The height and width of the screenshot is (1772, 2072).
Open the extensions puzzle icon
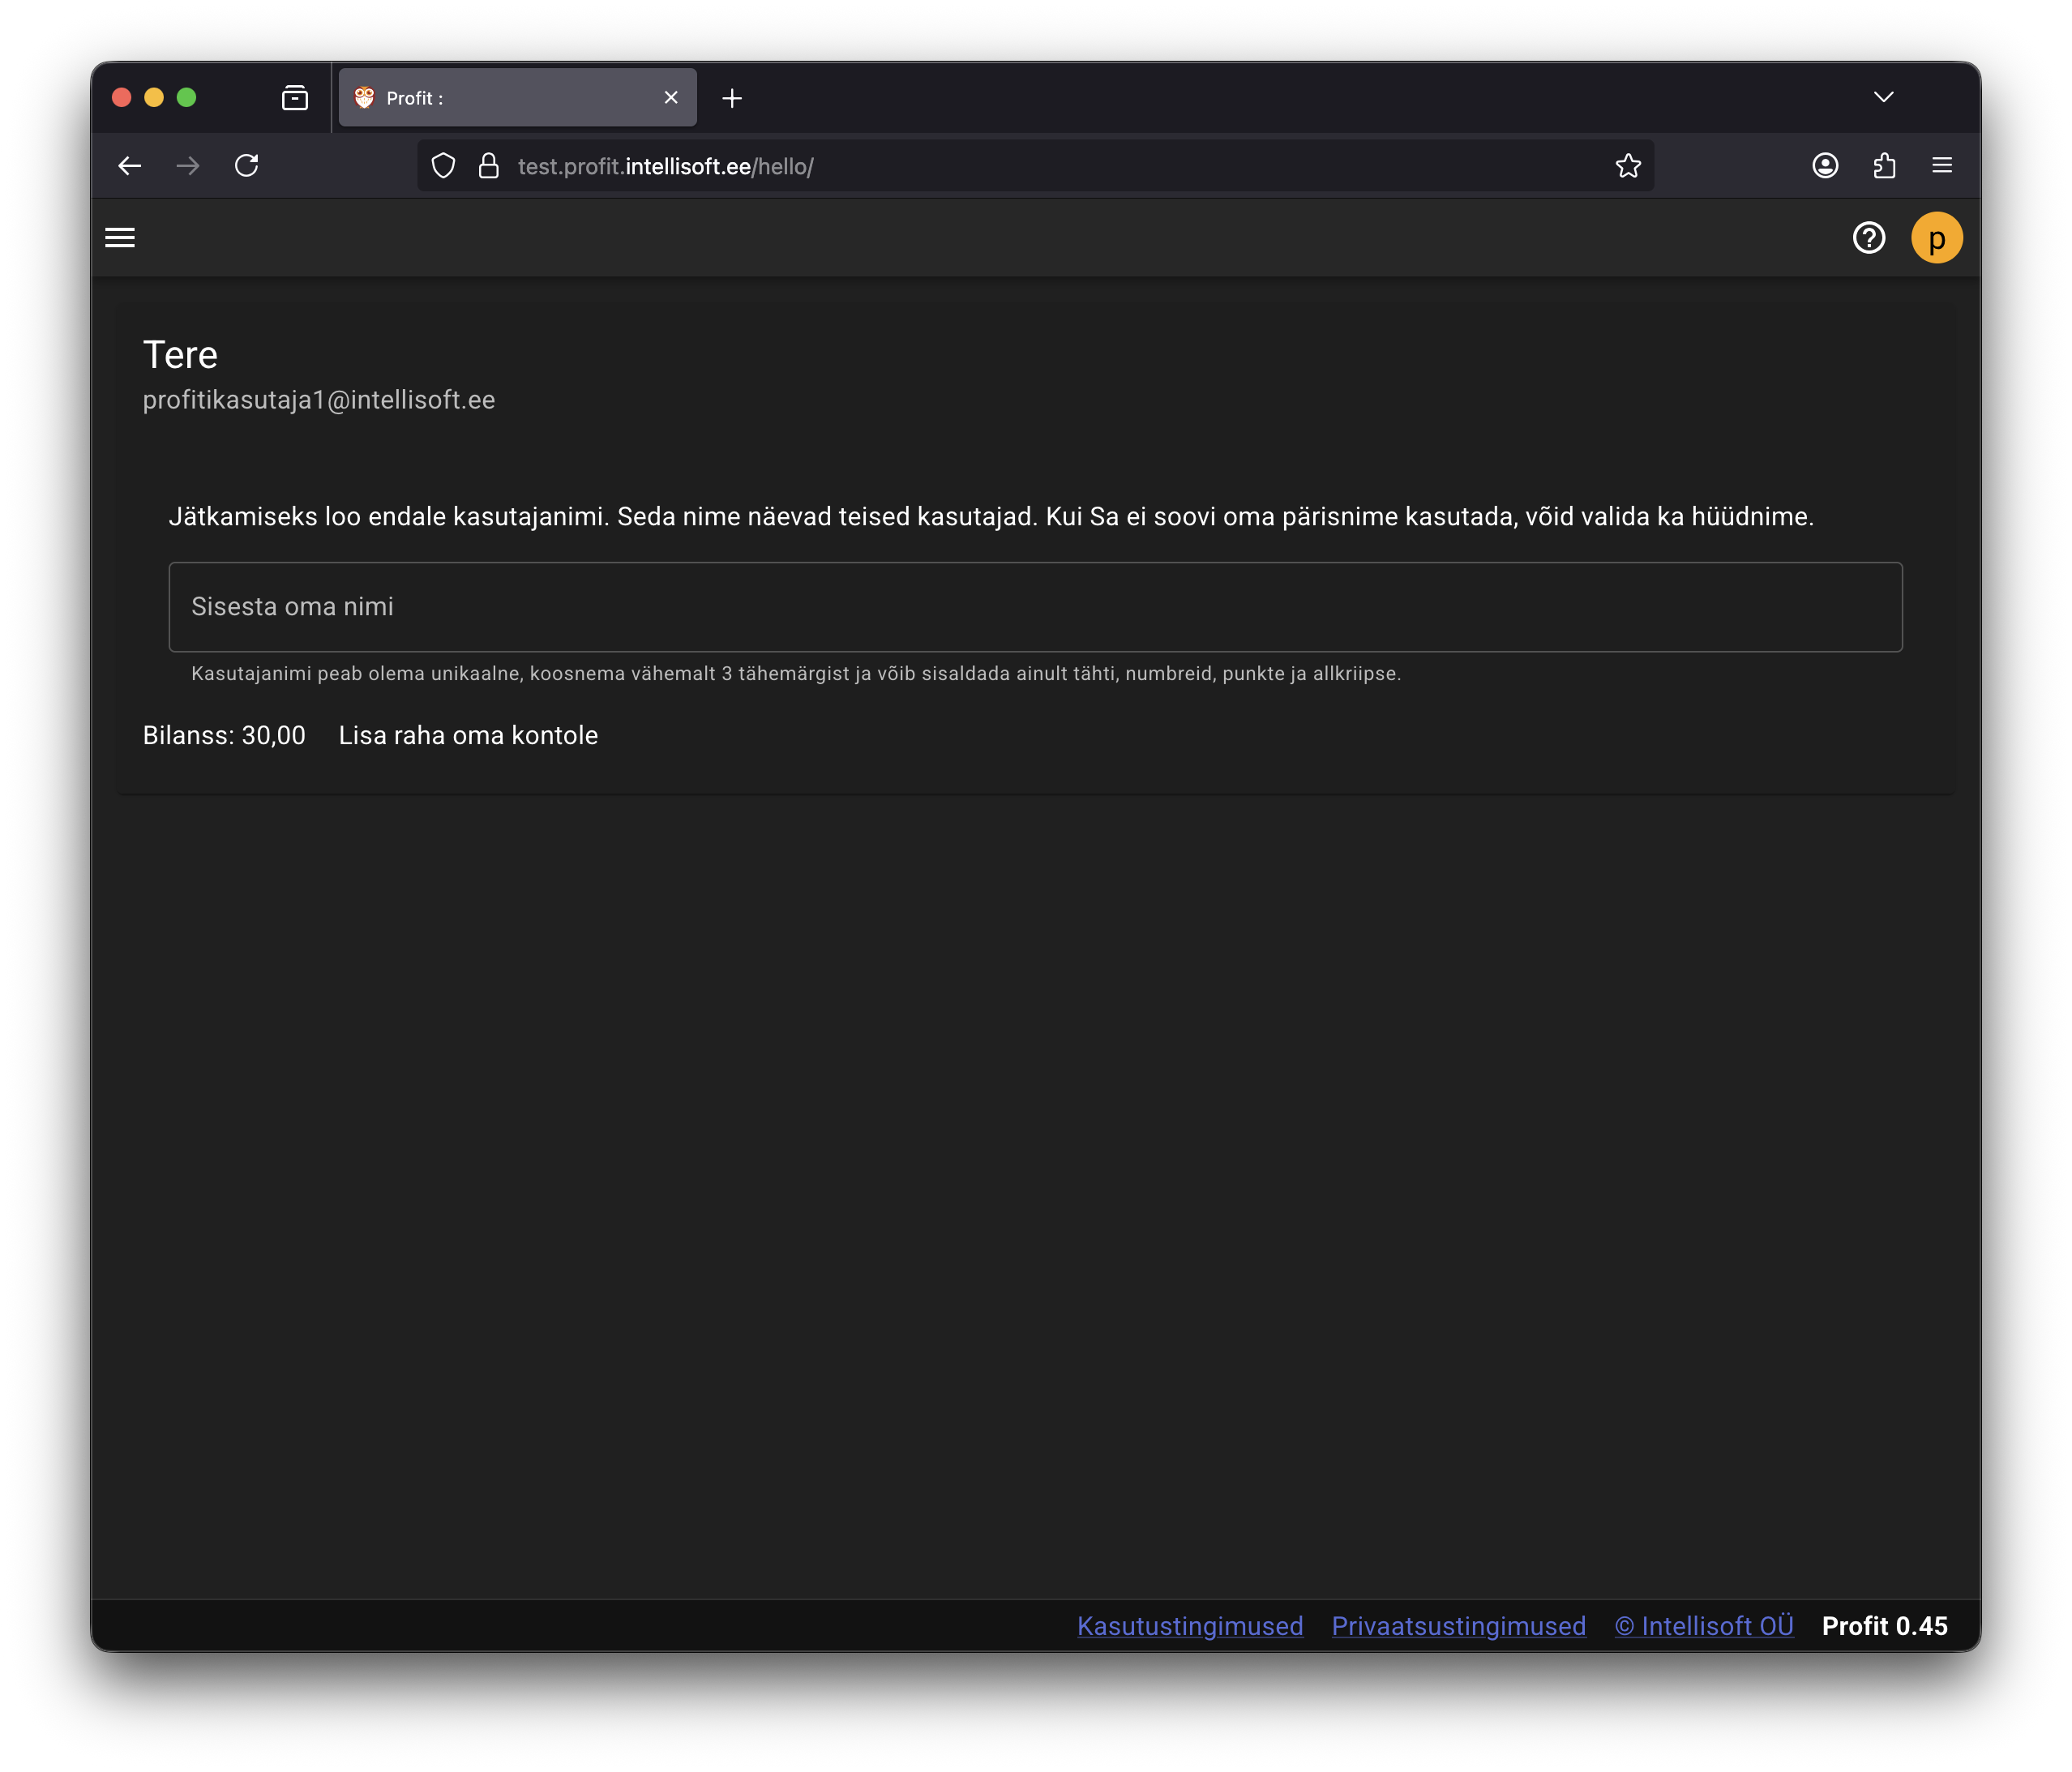(x=1884, y=166)
